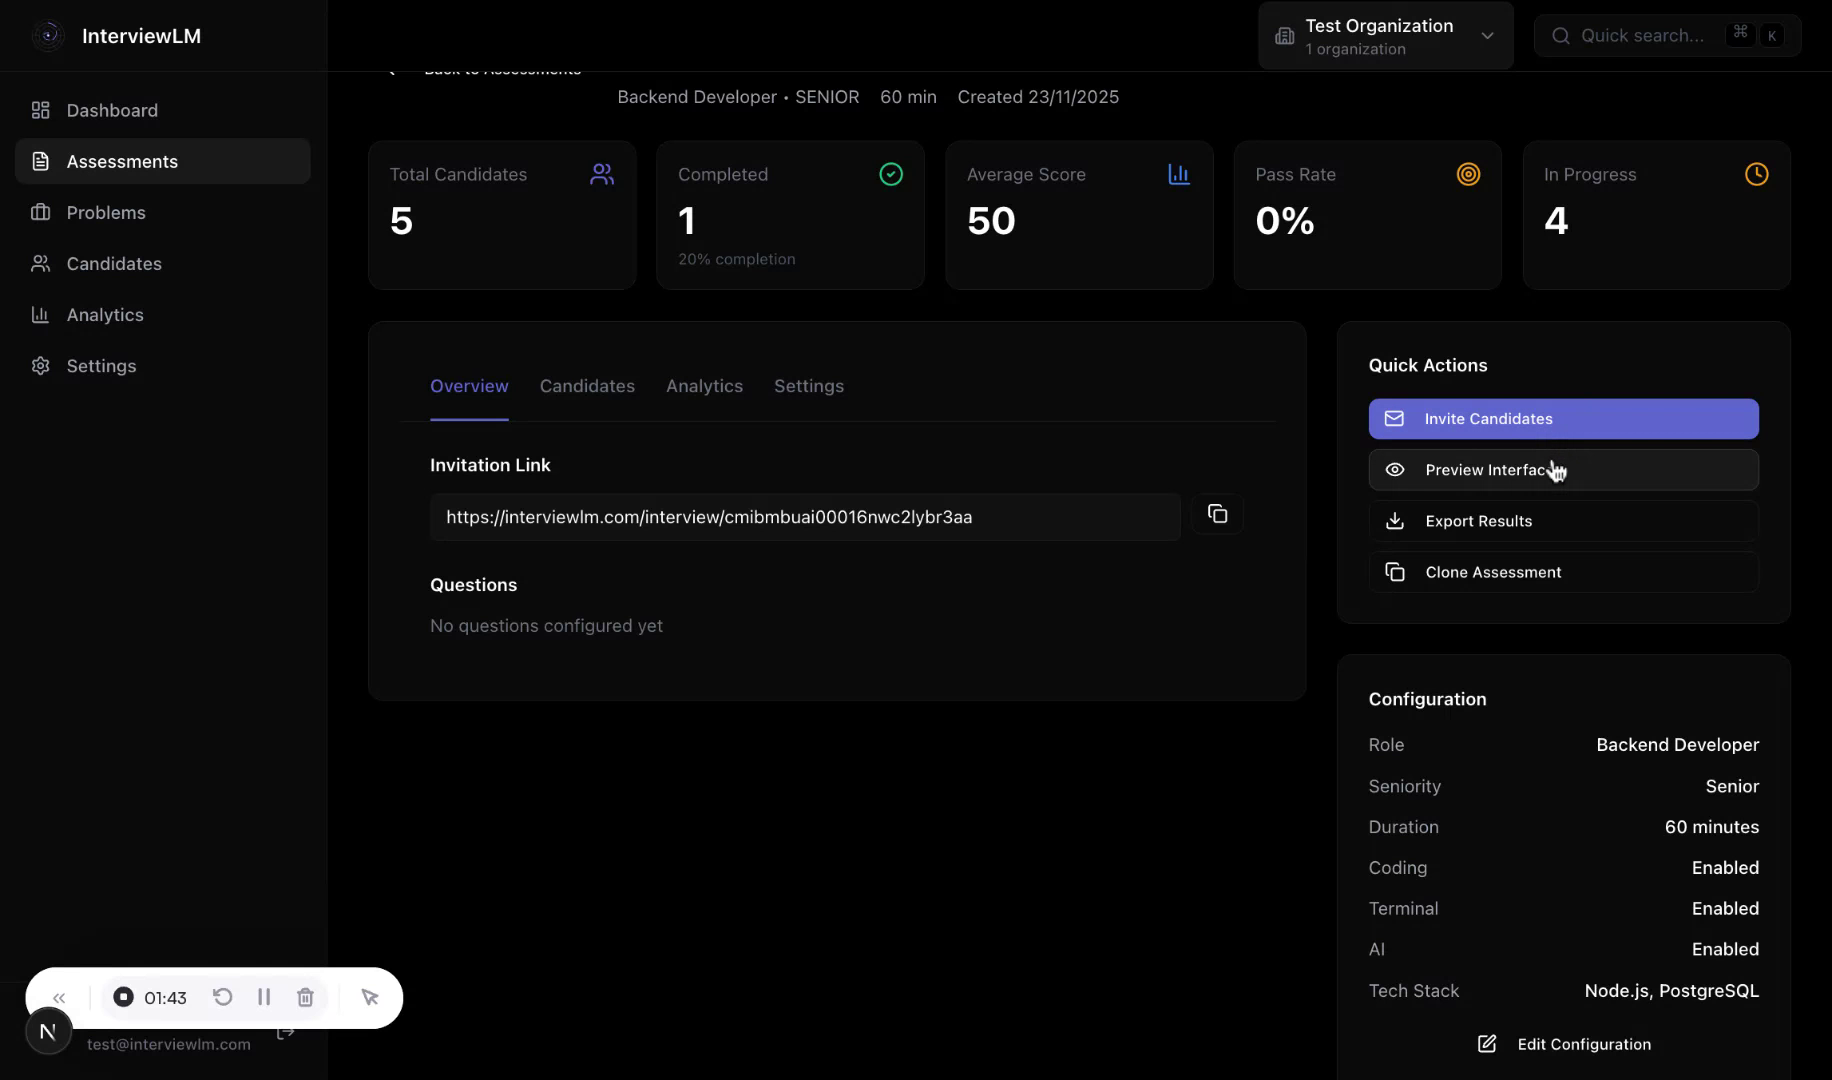The height and width of the screenshot is (1080, 1832).
Task: Select the cursor tool in recording bar
Action: pyautogui.click(x=370, y=997)
